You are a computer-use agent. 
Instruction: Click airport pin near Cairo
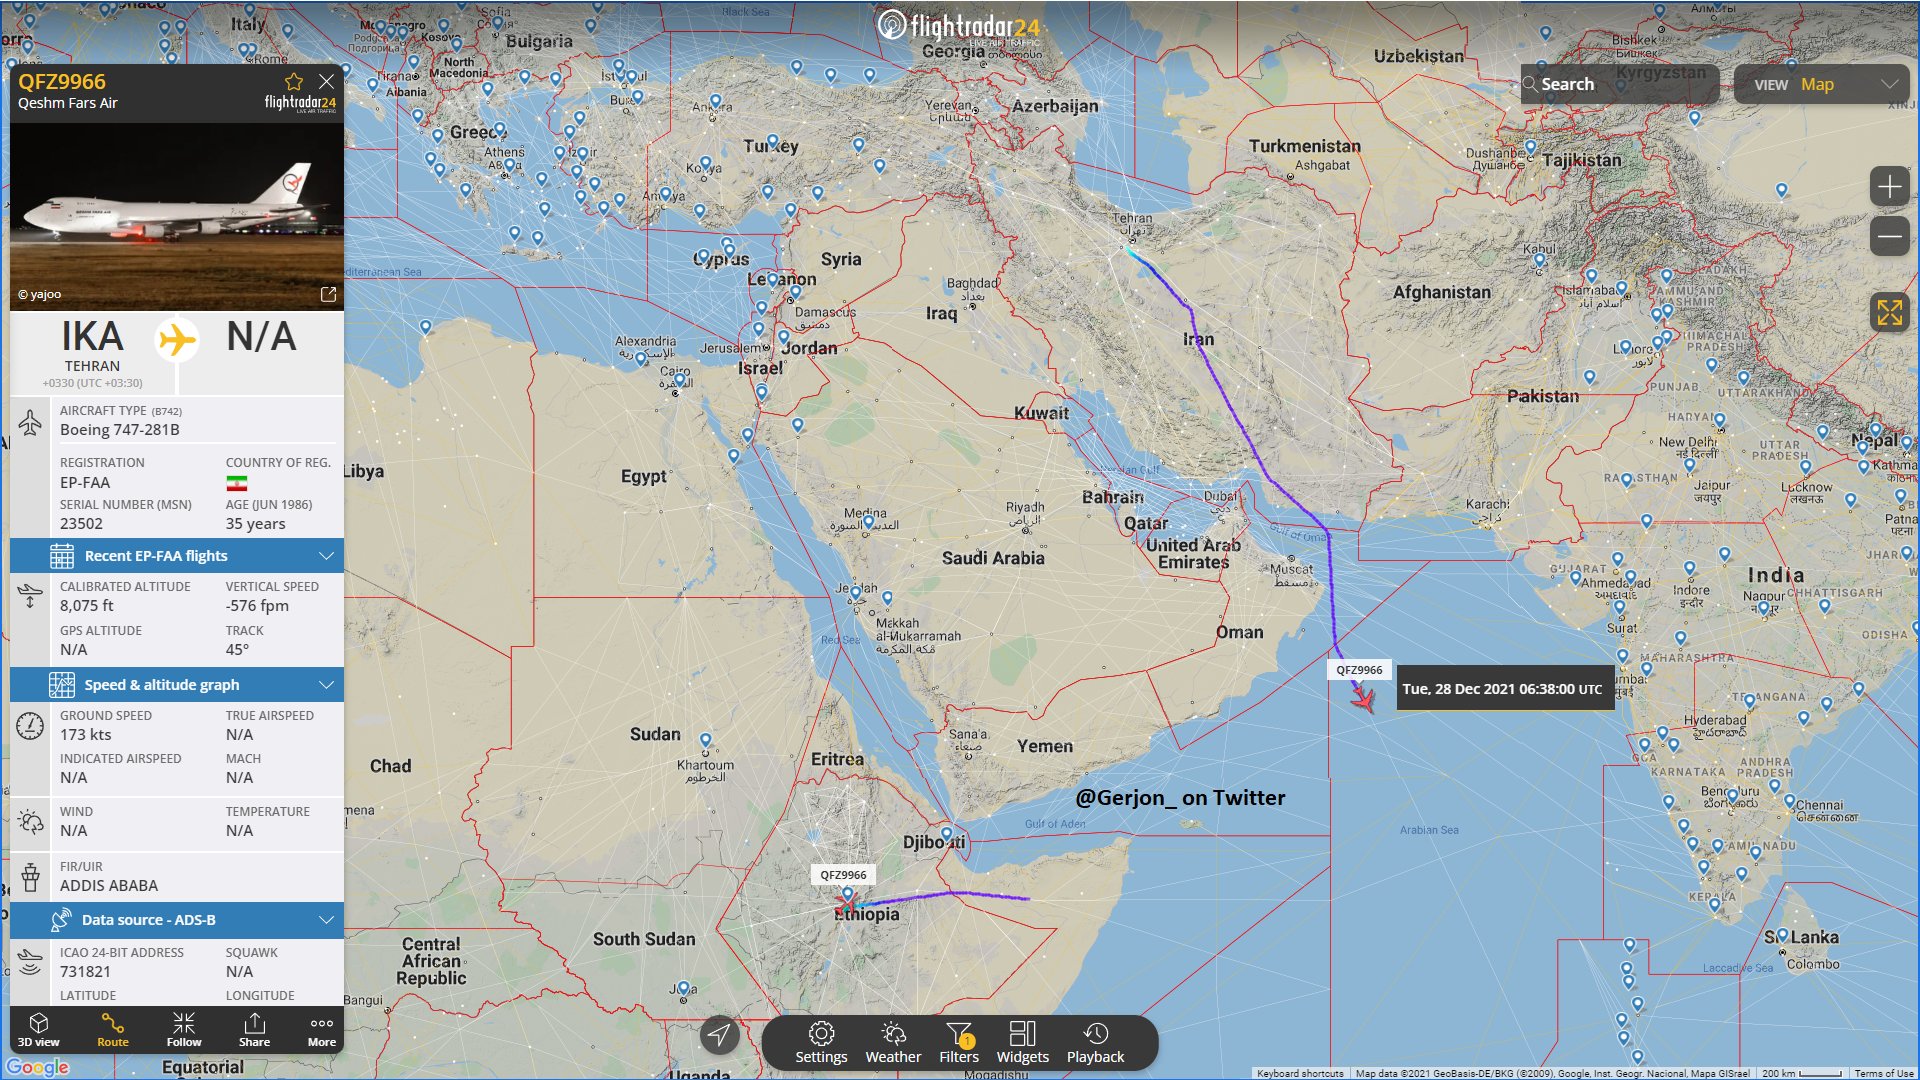[679, 380]
